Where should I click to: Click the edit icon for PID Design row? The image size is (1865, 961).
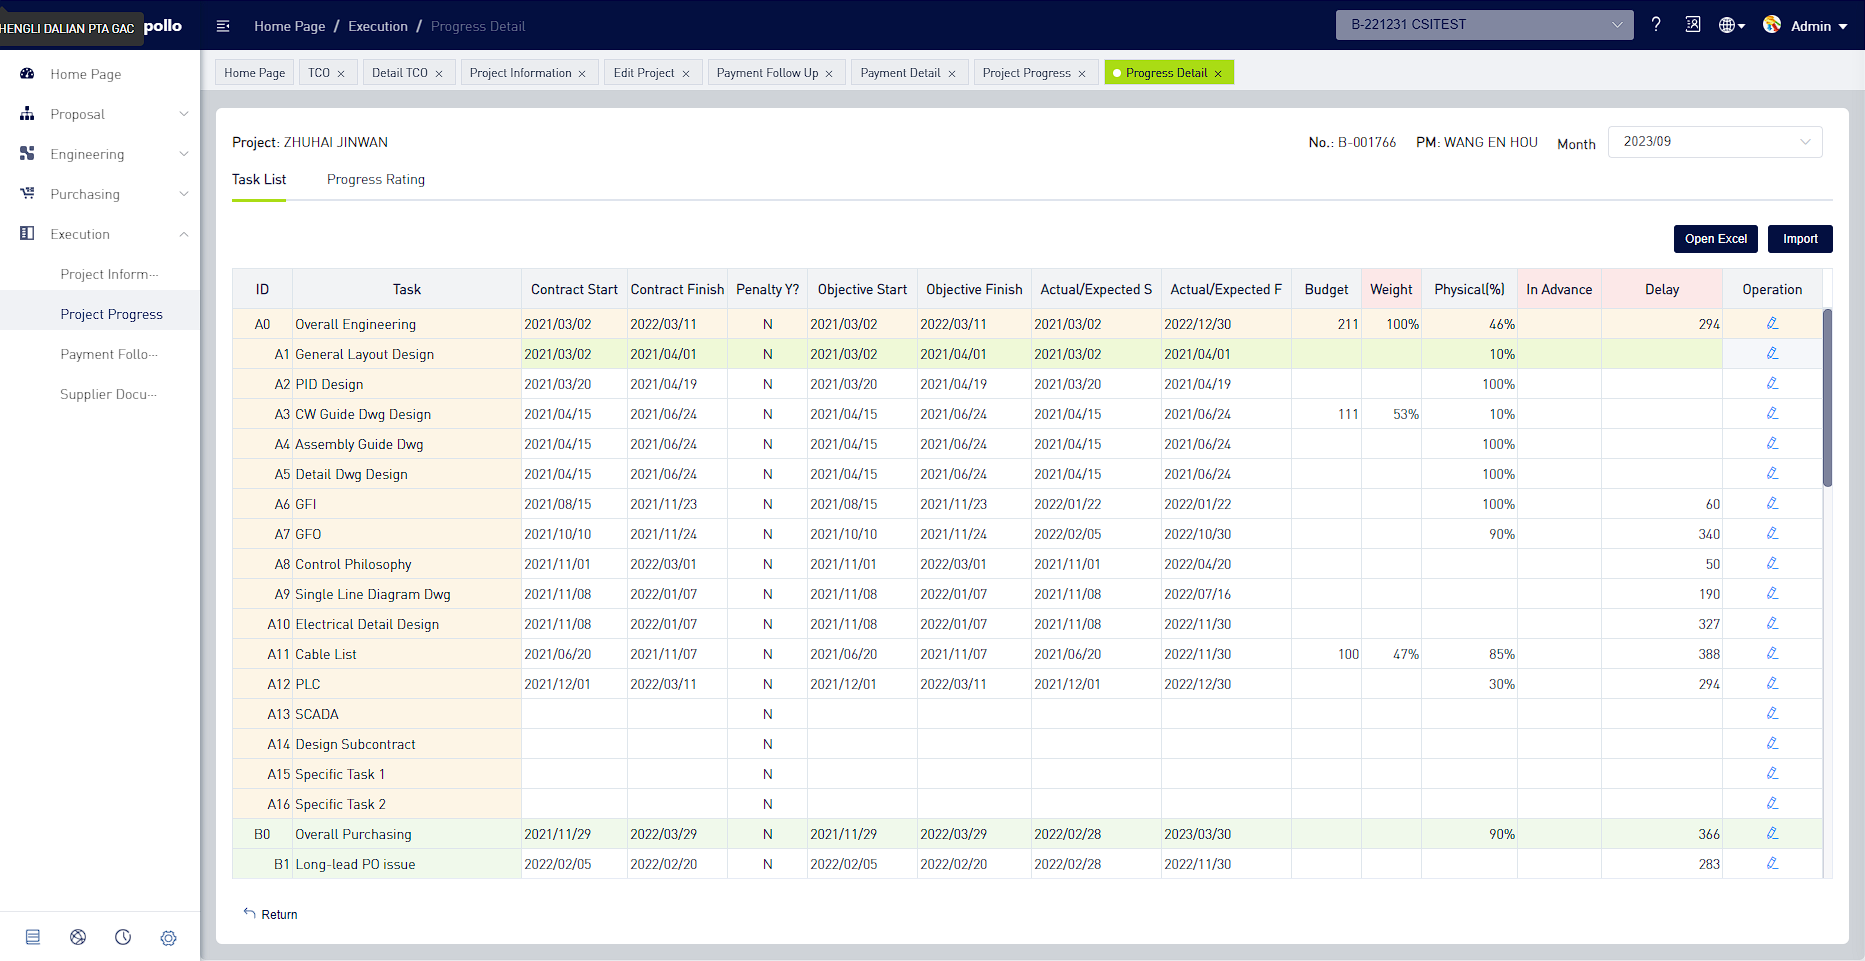tap(1772, 384)
